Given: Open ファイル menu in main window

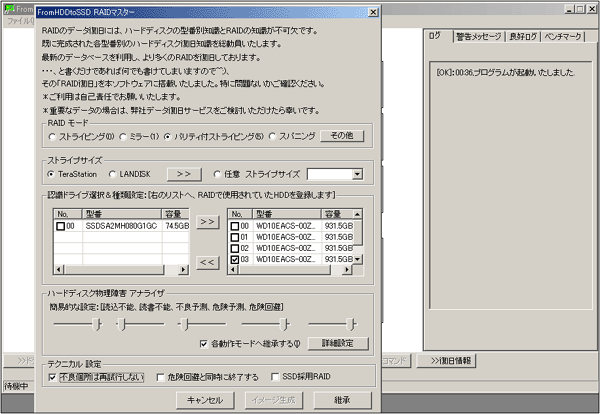Looking at the screenshot, I should point(20,21).
